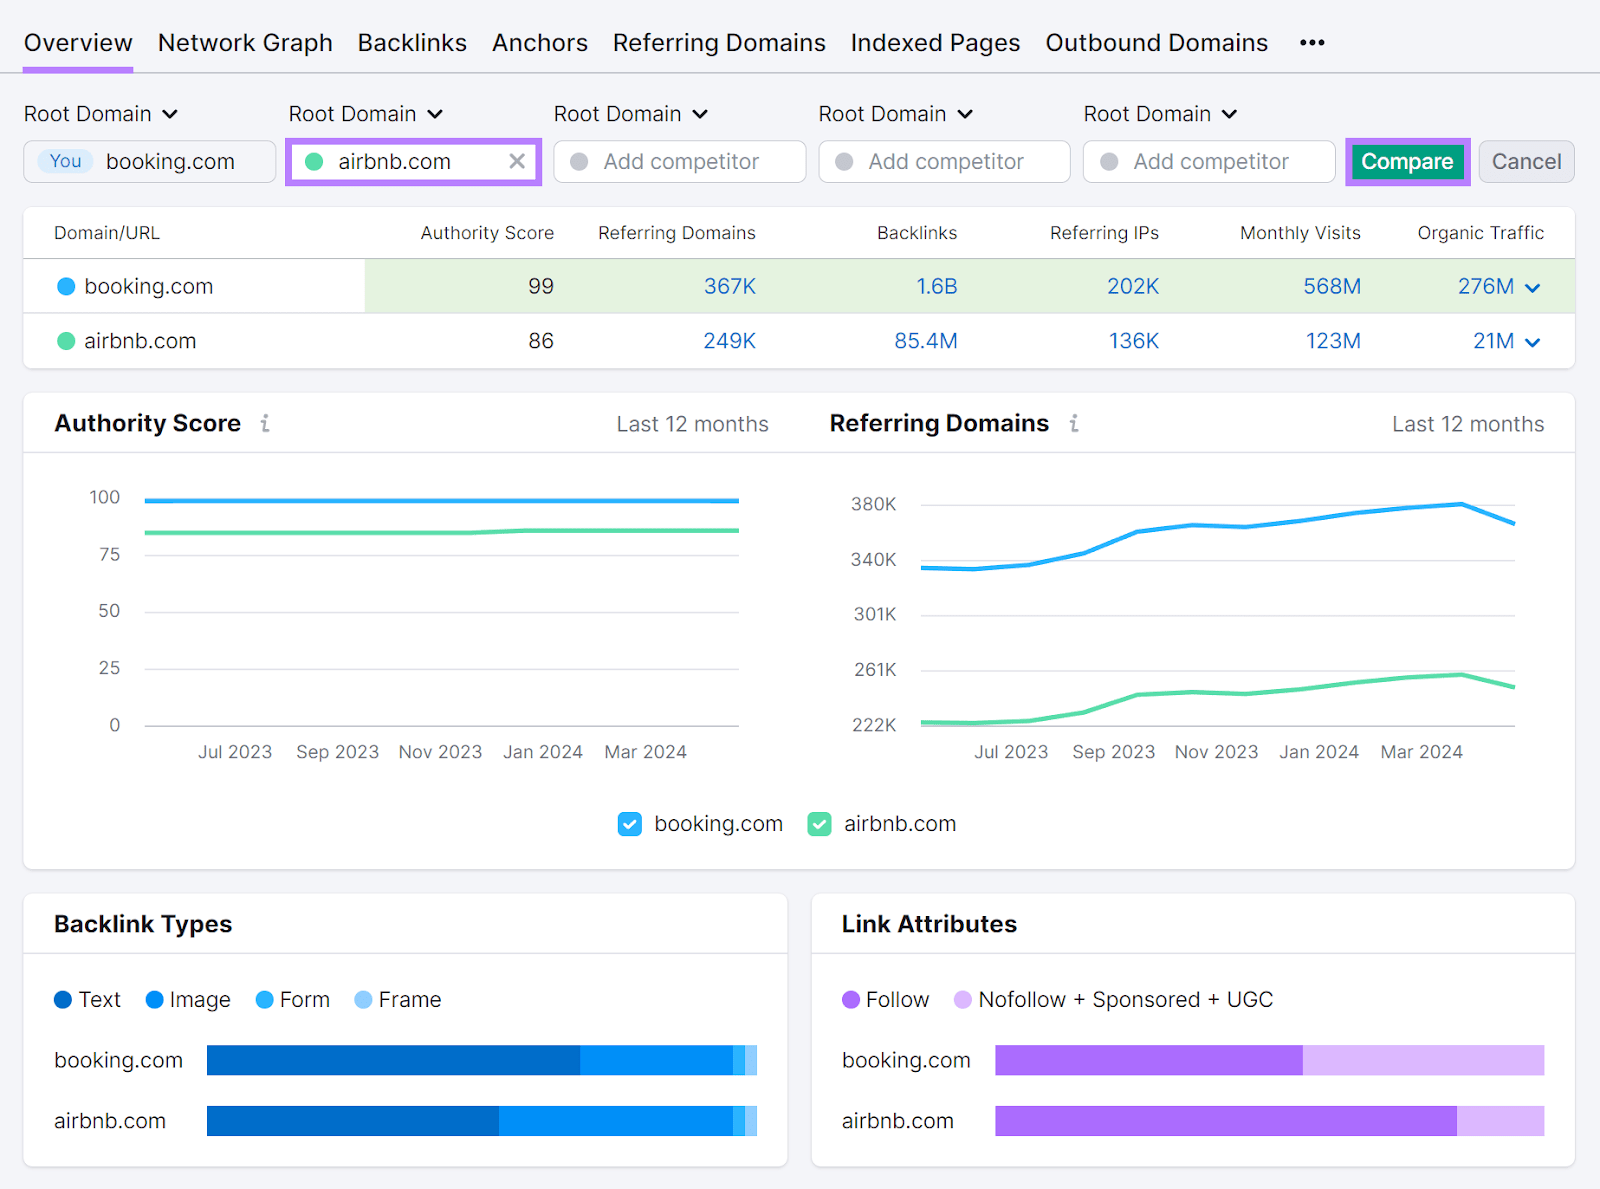
Task: Expand airbnb.com organic traffic details
Action: click(x=1531, y=341)
